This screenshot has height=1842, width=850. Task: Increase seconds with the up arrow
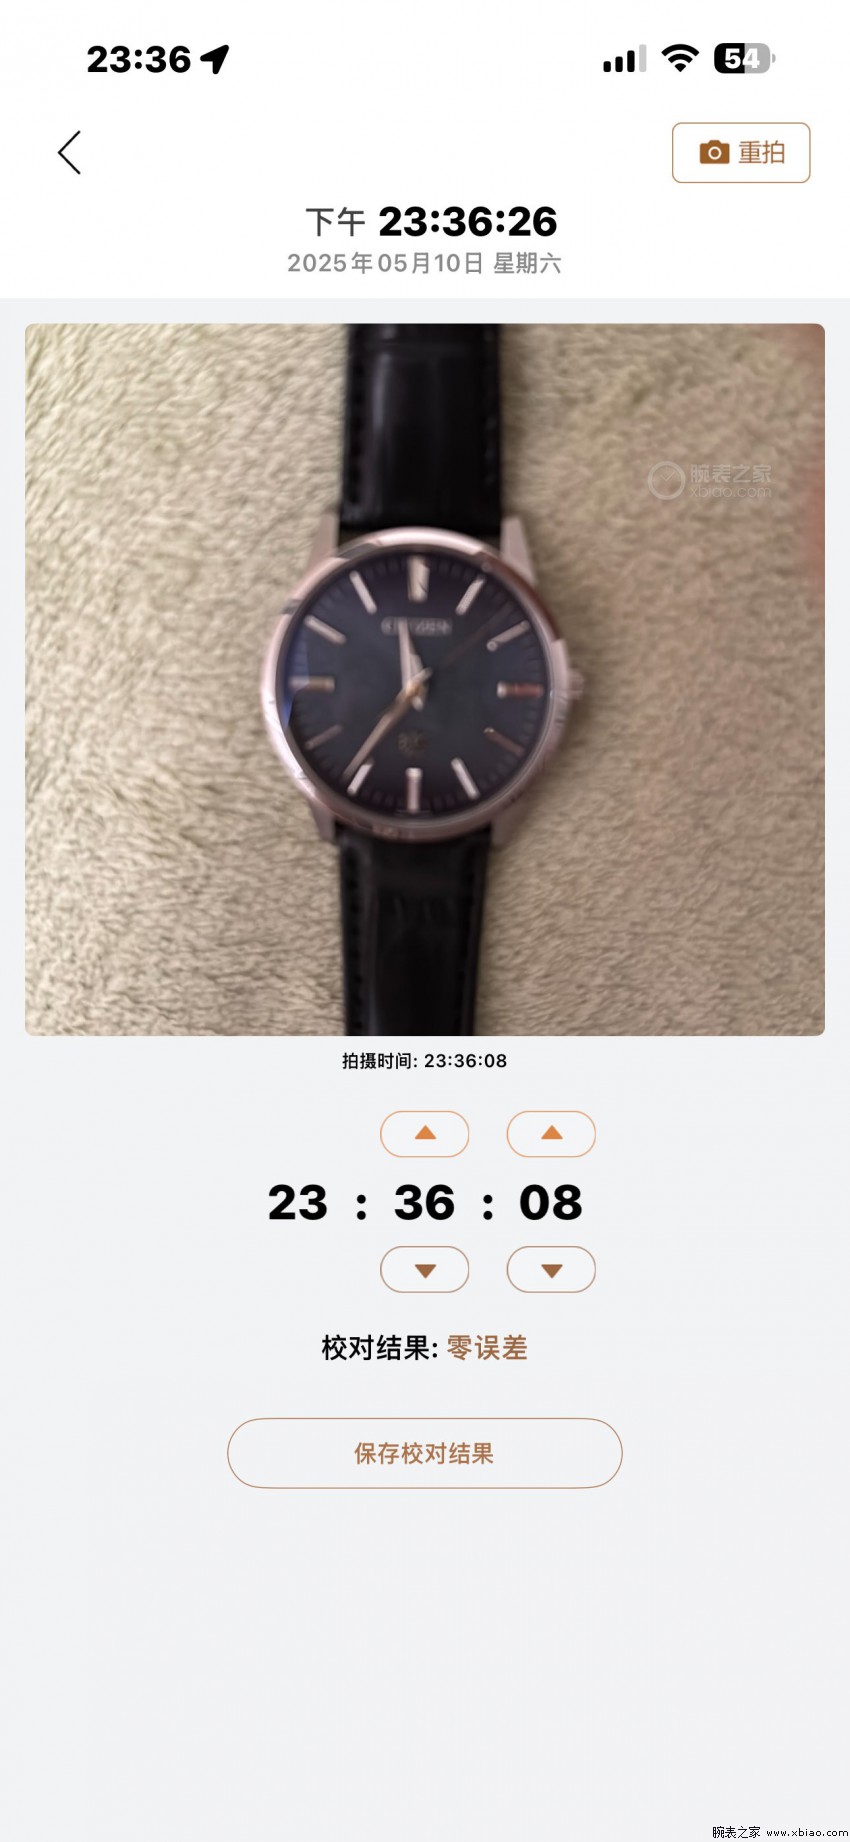(x=551, y=1134)
